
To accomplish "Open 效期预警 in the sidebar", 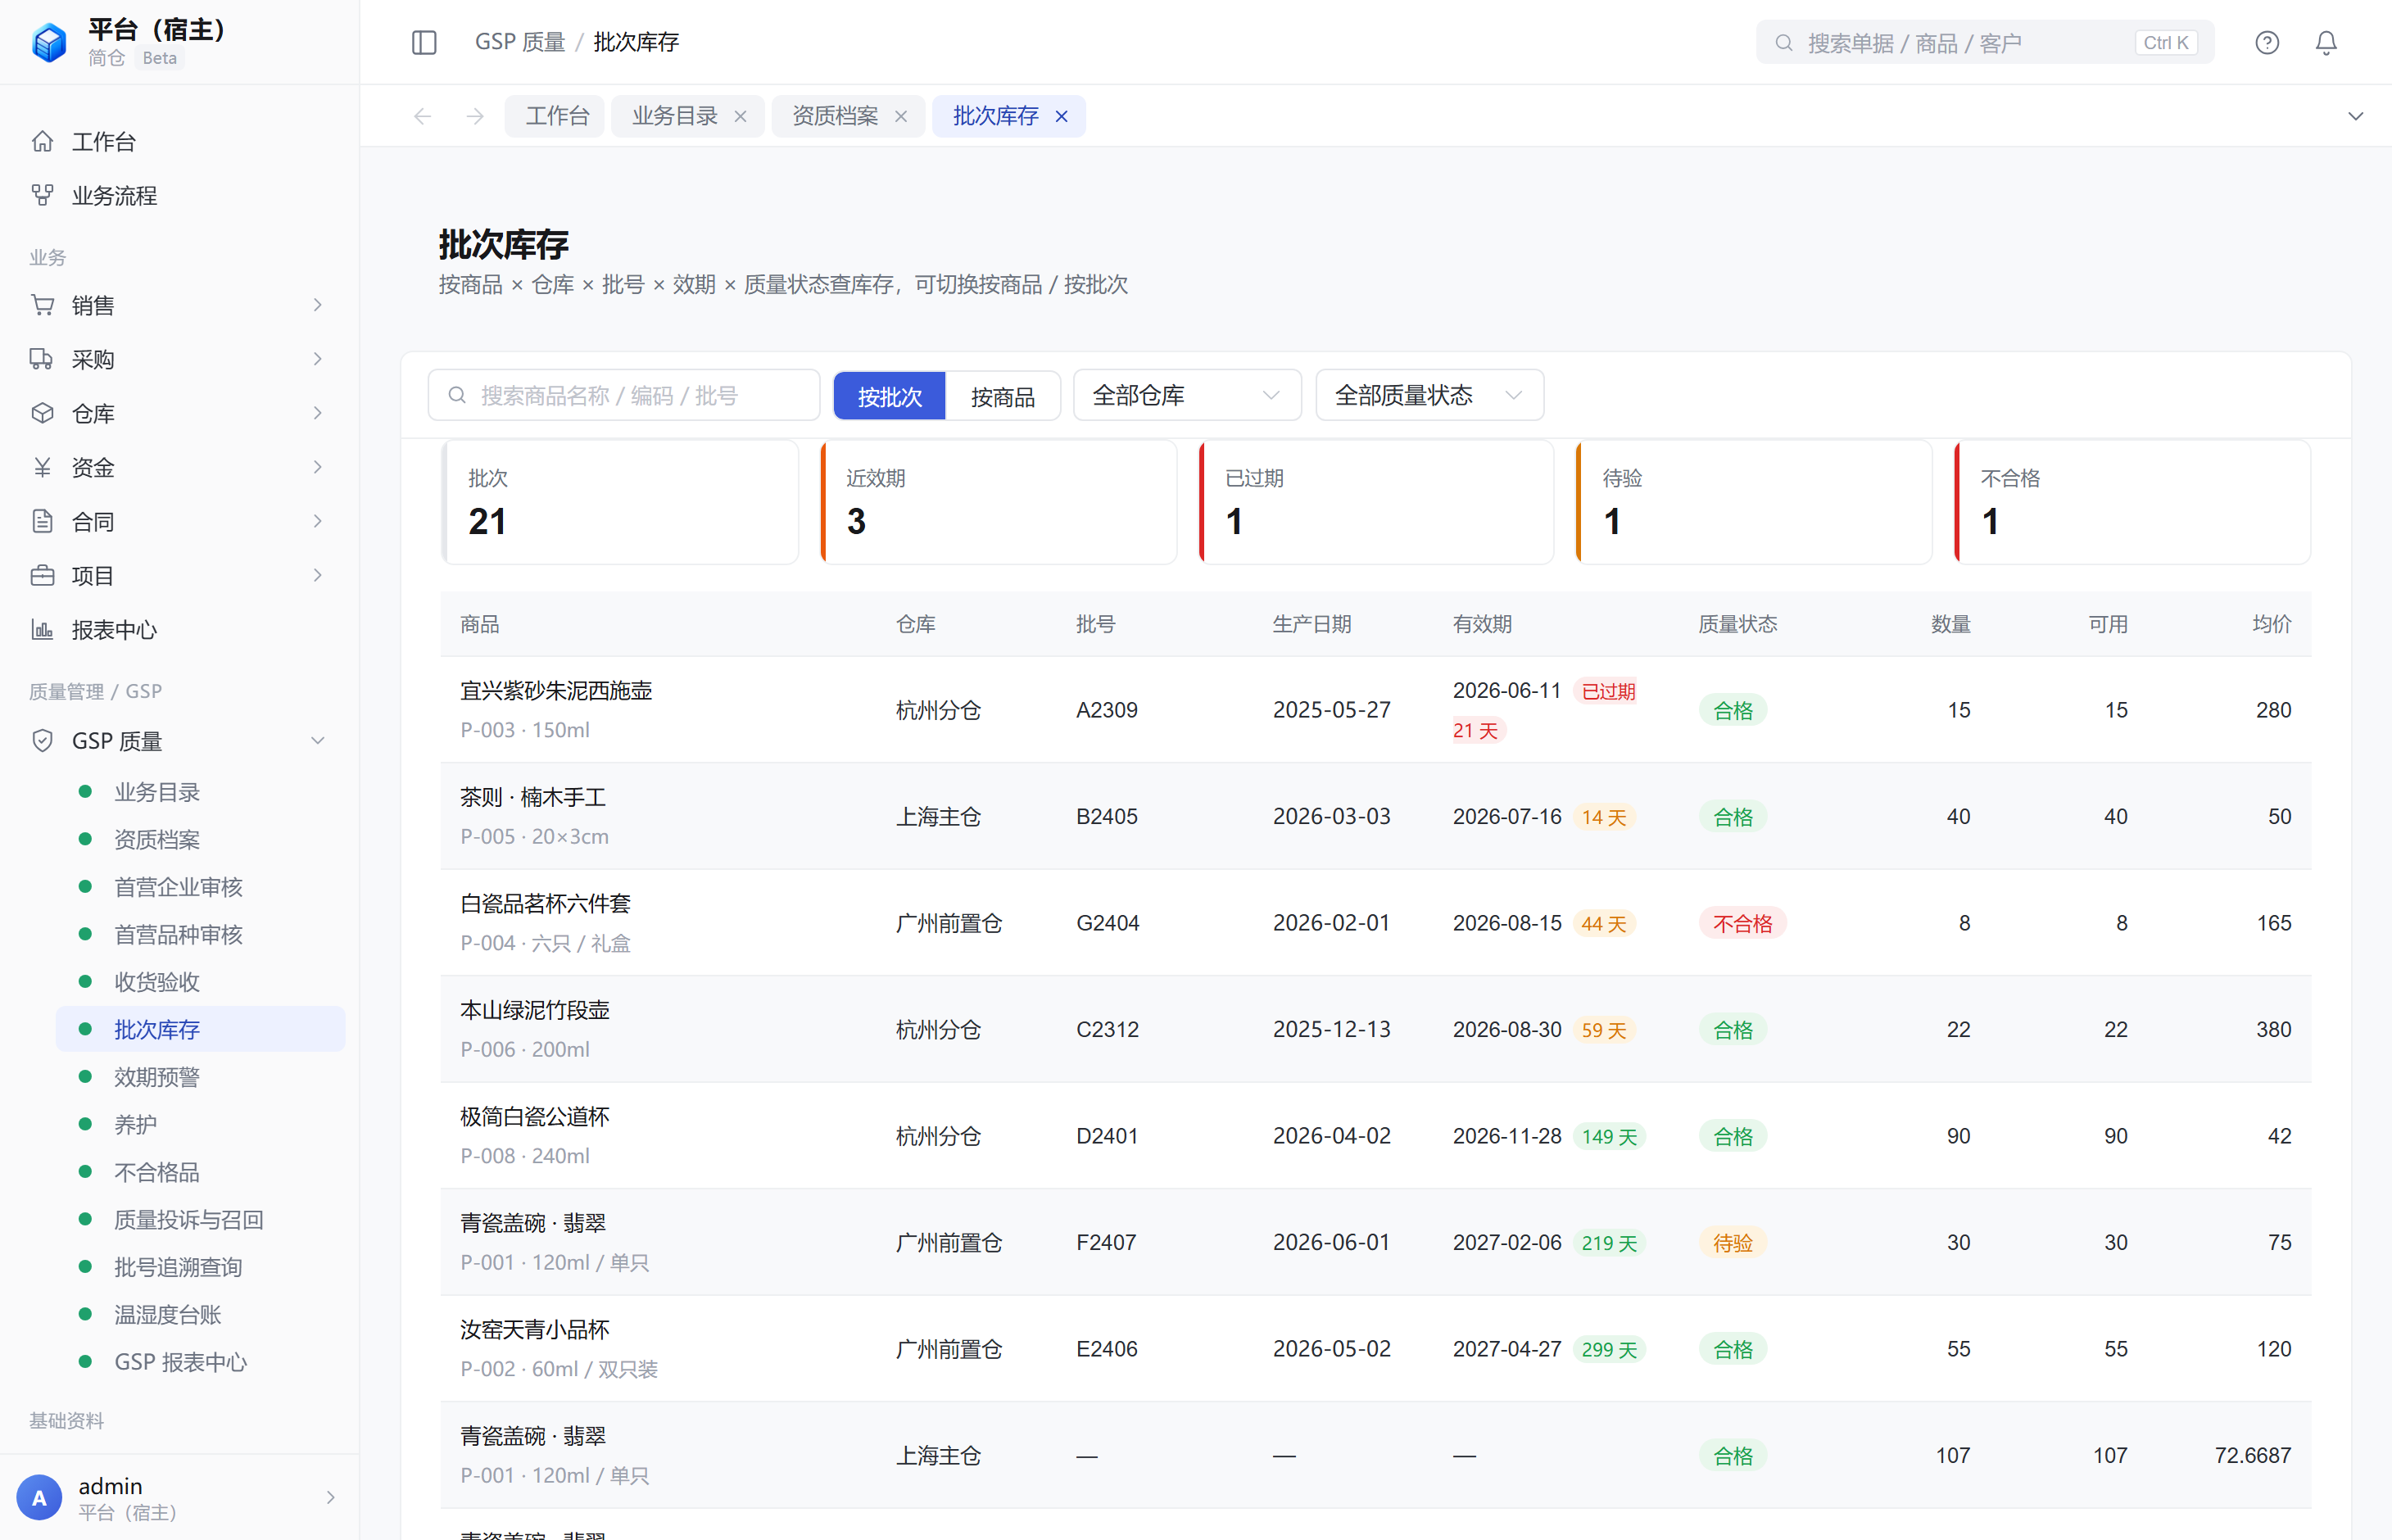I will 200,1076.
